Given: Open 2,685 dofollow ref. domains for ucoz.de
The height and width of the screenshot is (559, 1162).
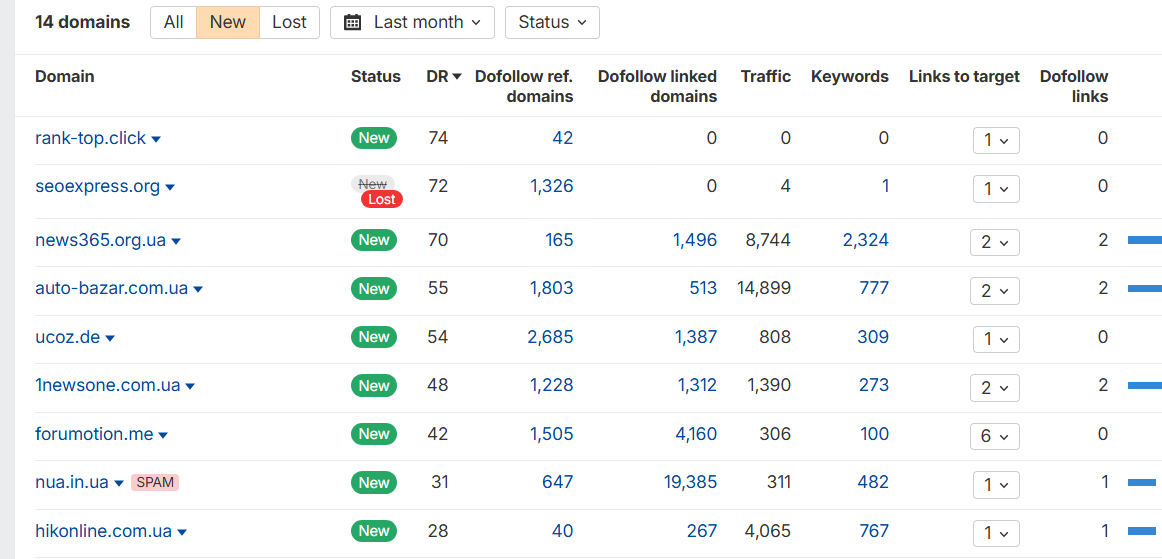Looking at the screenshot, I should click(551, 337).
